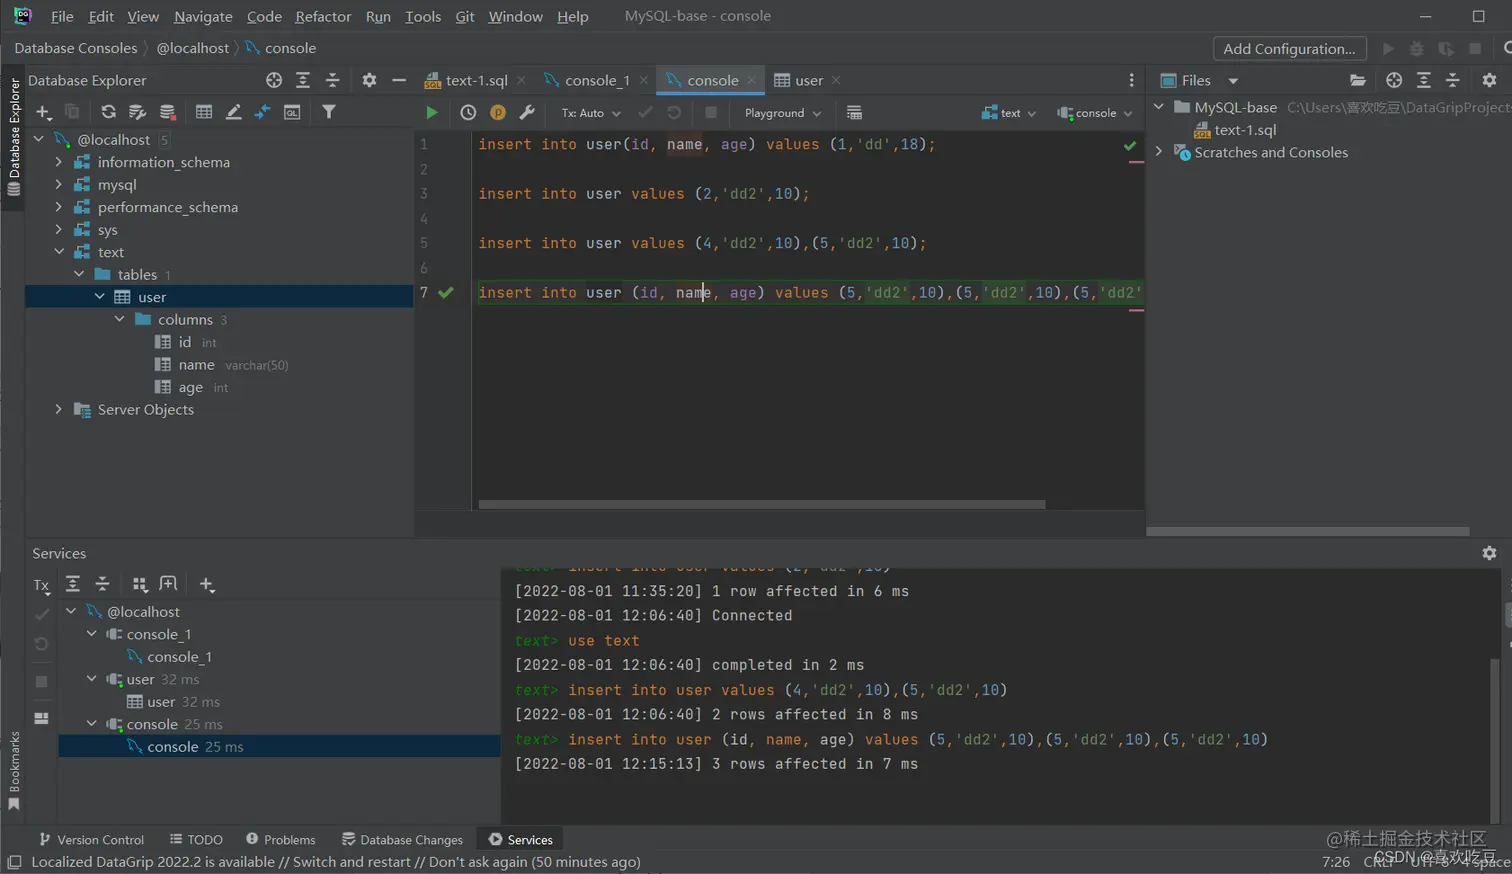Open the text schema switcher dropdown
This screenshot has height=874, width=1512.
point(1009,113)
